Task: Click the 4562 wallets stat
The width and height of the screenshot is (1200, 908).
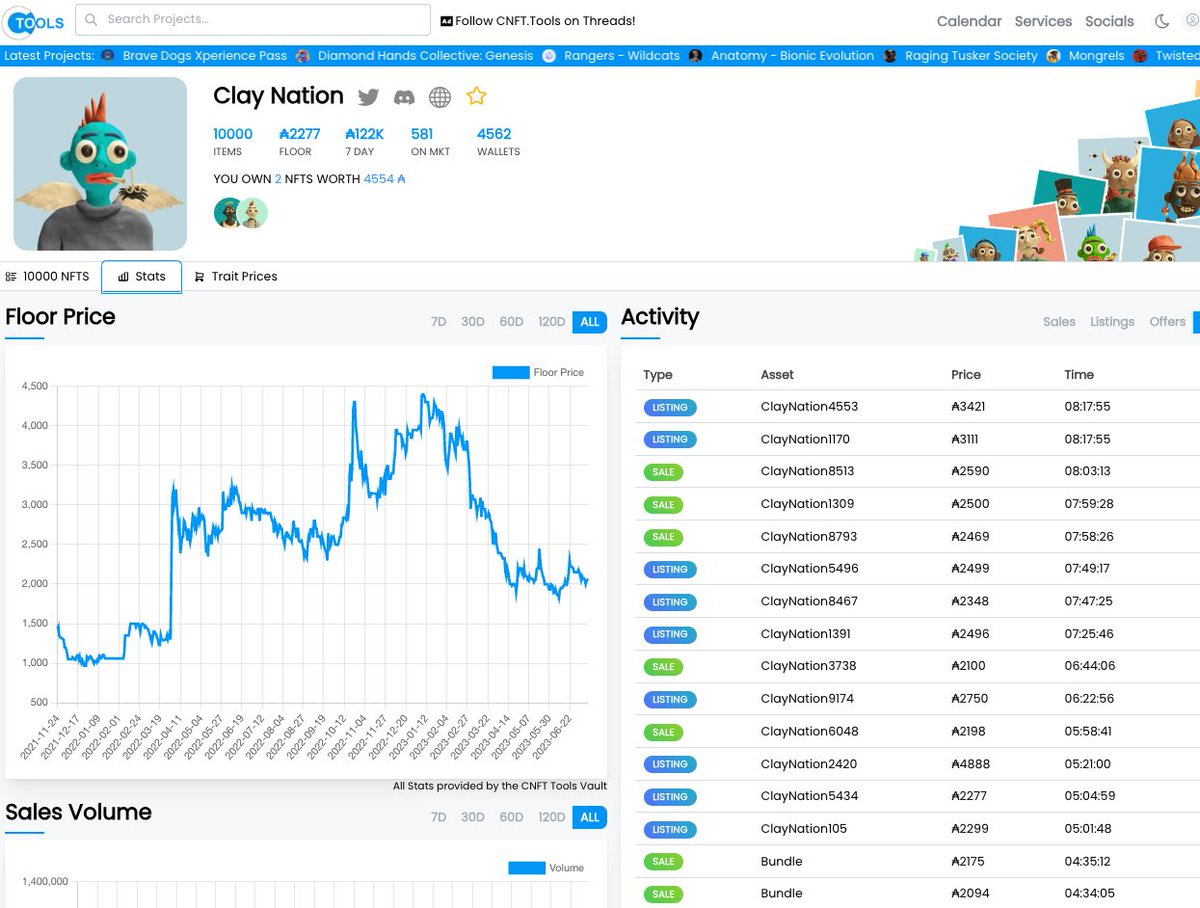Action: [494, 134]
